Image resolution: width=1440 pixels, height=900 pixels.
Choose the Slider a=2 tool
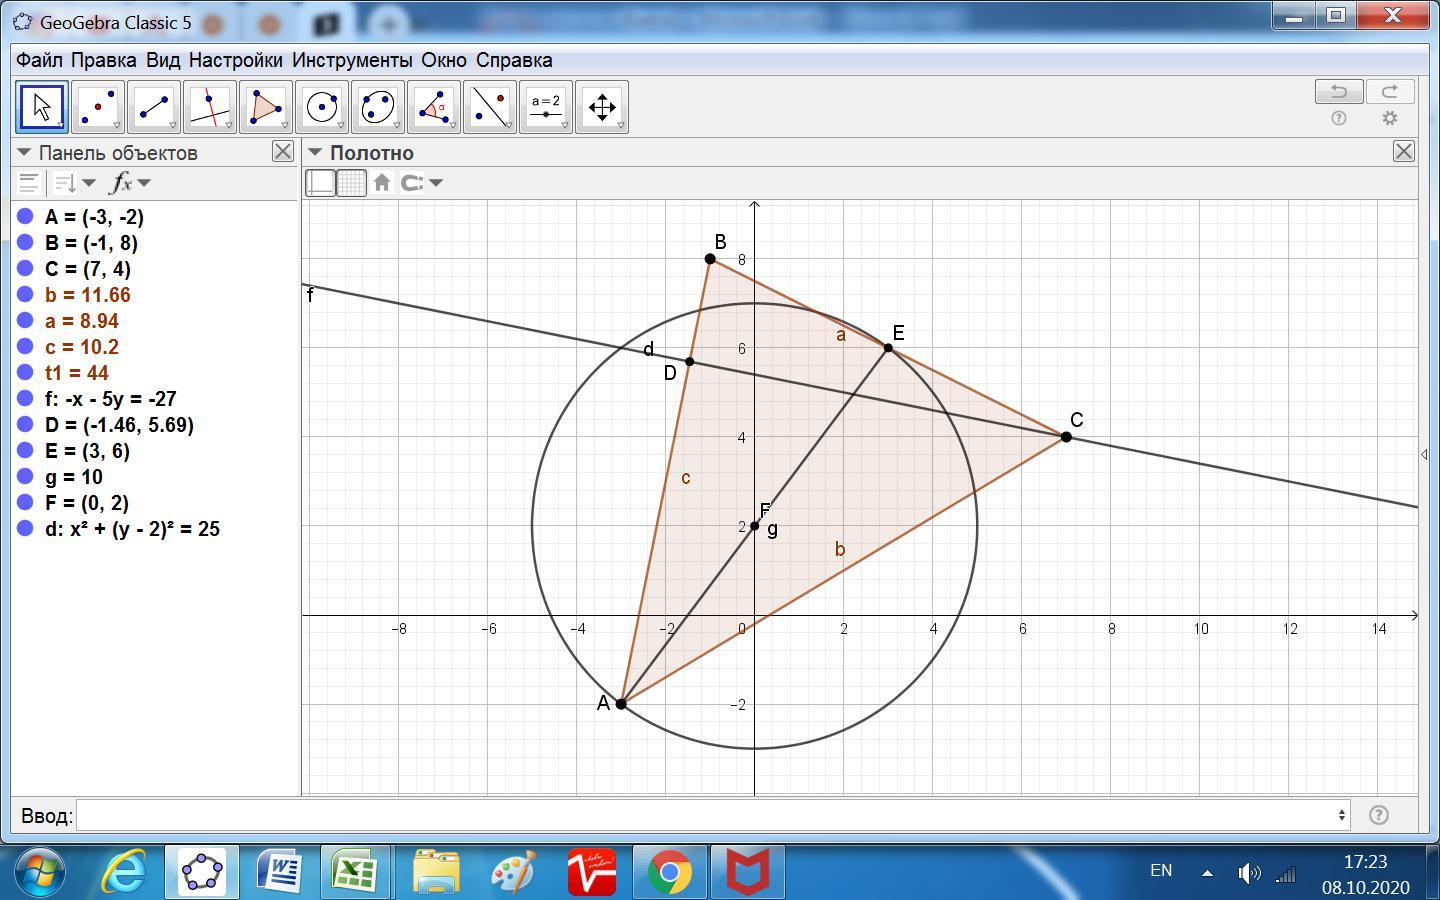(546, 107)
